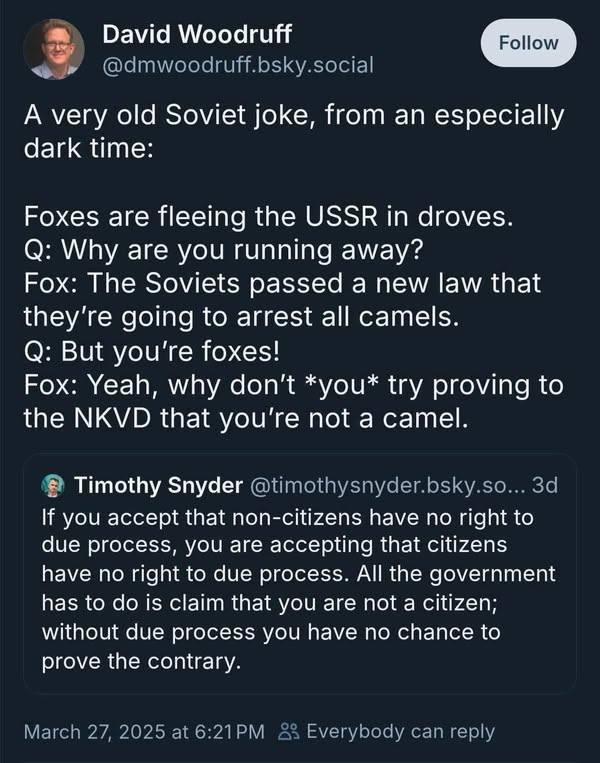Open David Woodruff's profile picture
600x763 pixels.
click(54, 49)
